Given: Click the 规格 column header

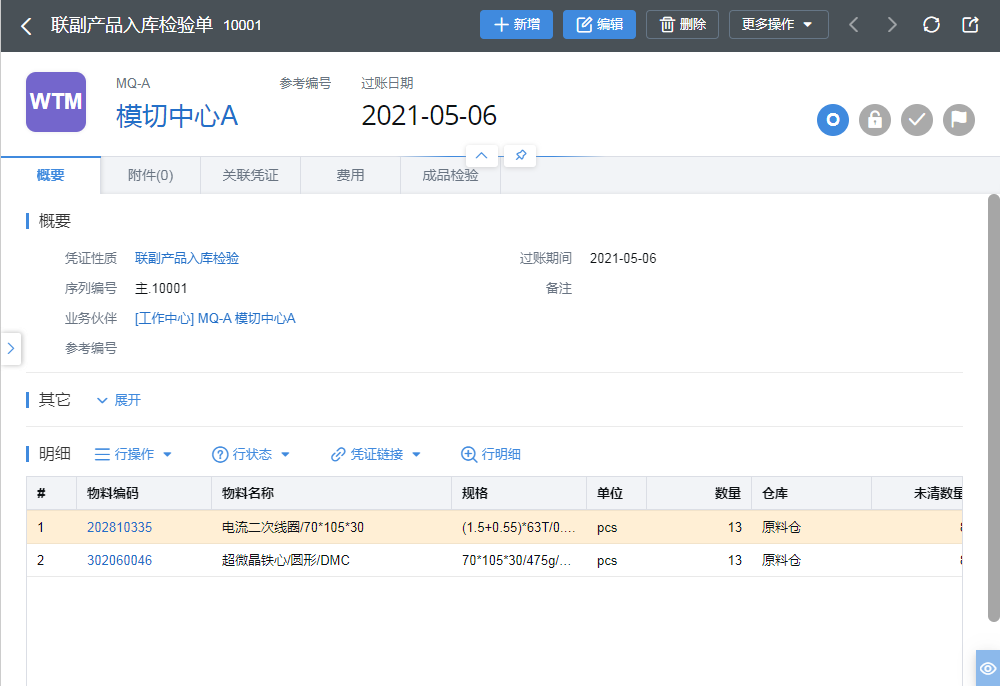Looking at the screenshot, I should pos(519,493).
